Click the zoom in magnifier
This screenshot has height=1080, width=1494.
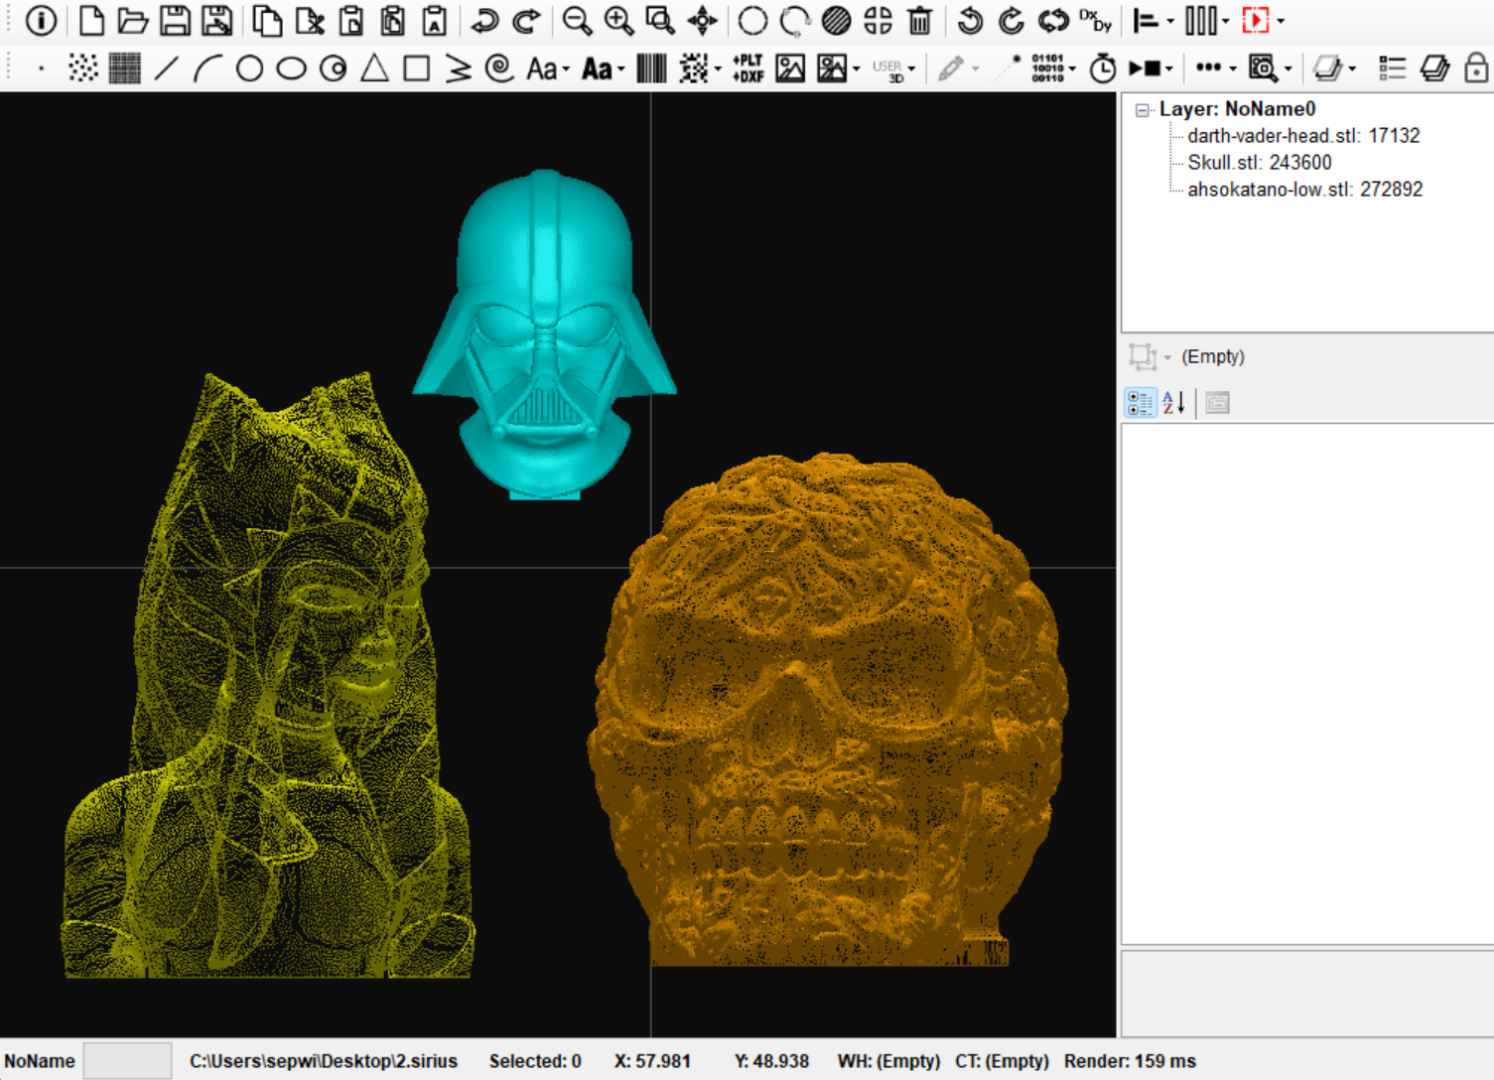[x=618, y=20]
